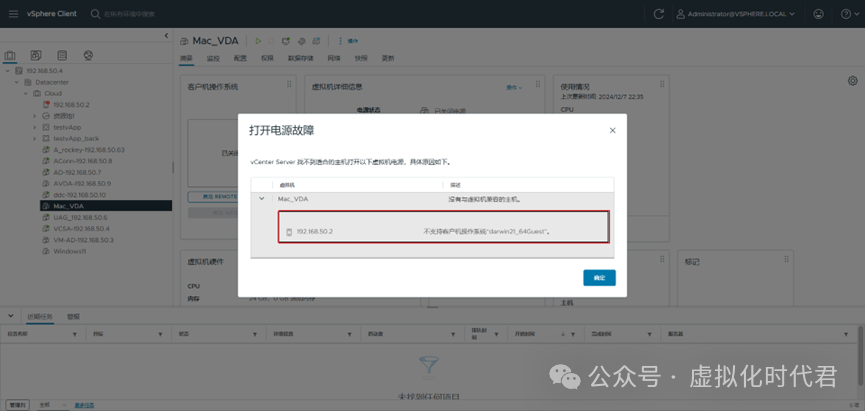865x411 pixels.
Task: Open the 操作 actions menu beside Mac_VDA
Action: click(348, 41)
